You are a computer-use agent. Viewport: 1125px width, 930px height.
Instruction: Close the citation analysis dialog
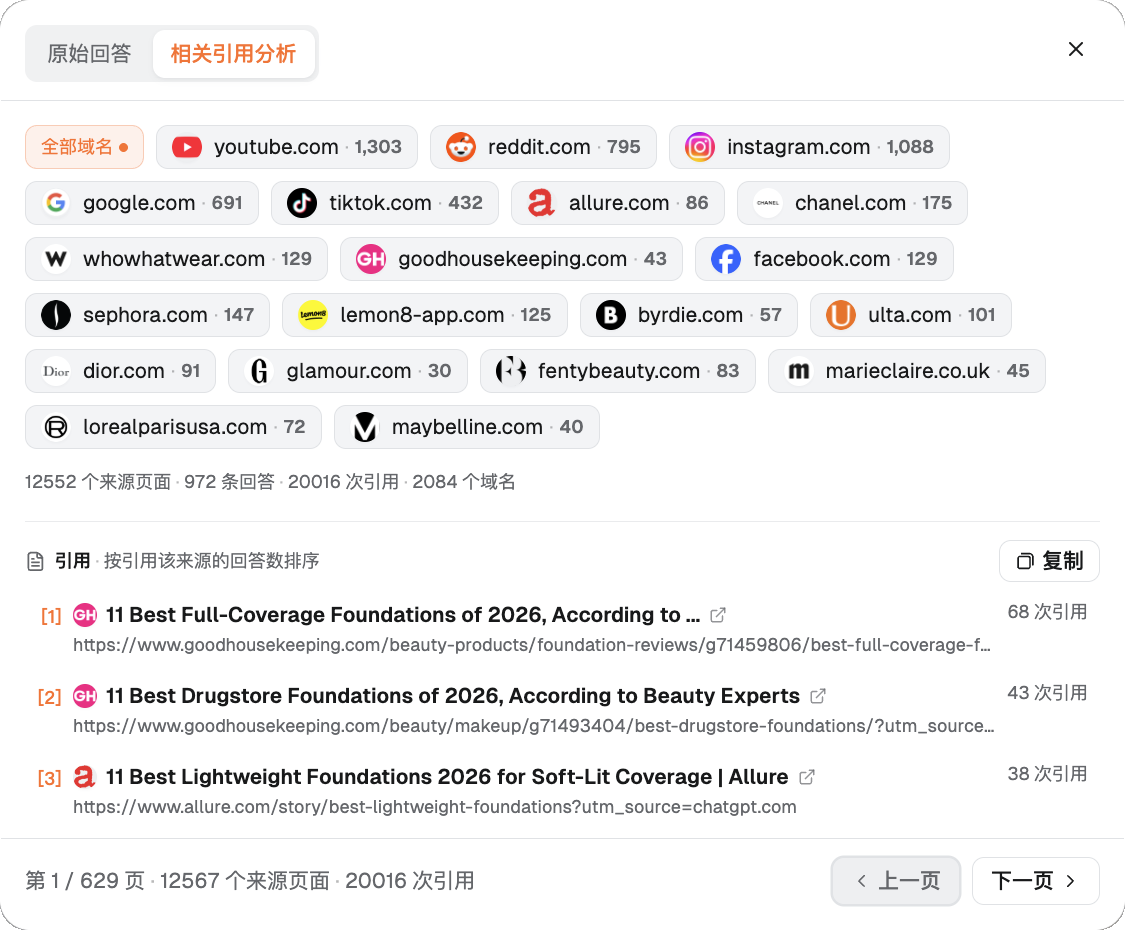point(1075,49)
